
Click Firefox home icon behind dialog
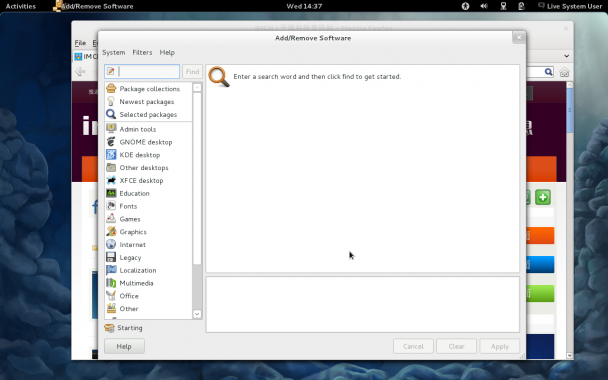point(565,72)
